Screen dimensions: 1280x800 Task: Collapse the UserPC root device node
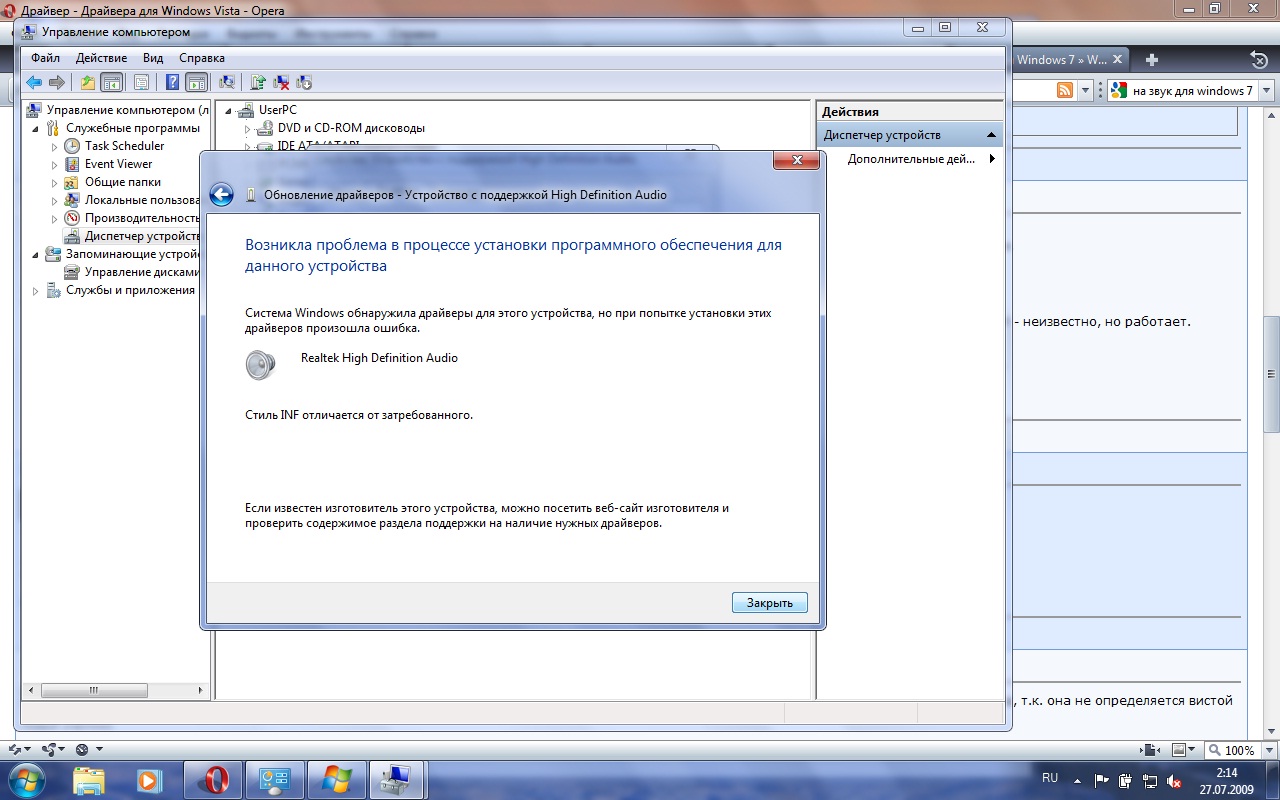229,110
